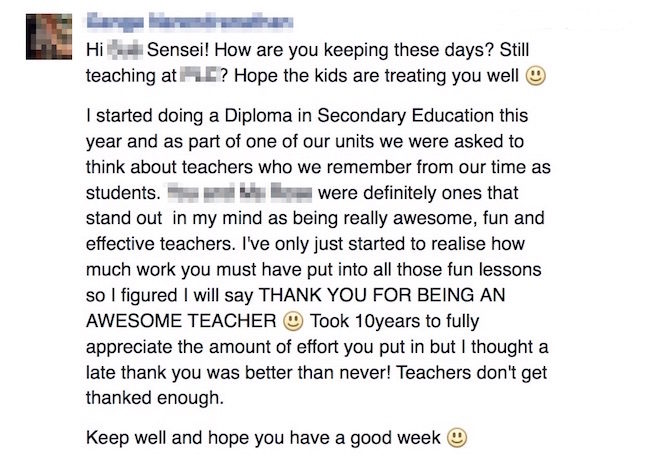This screenshot has height=460, width=650.
Task: Click the smiley emoji after "AWESOME TEACHER"
Action: click(x=293, y=323)
